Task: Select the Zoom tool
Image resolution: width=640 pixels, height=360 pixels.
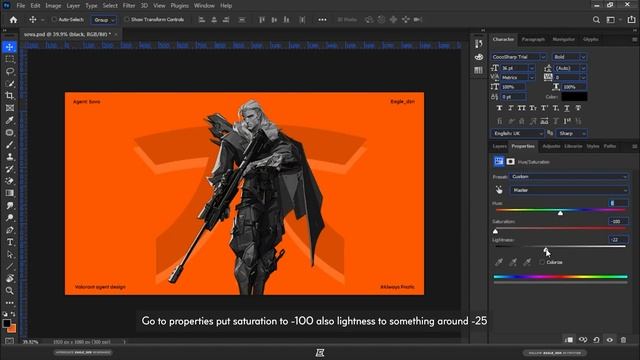Action: click(9, 291)
